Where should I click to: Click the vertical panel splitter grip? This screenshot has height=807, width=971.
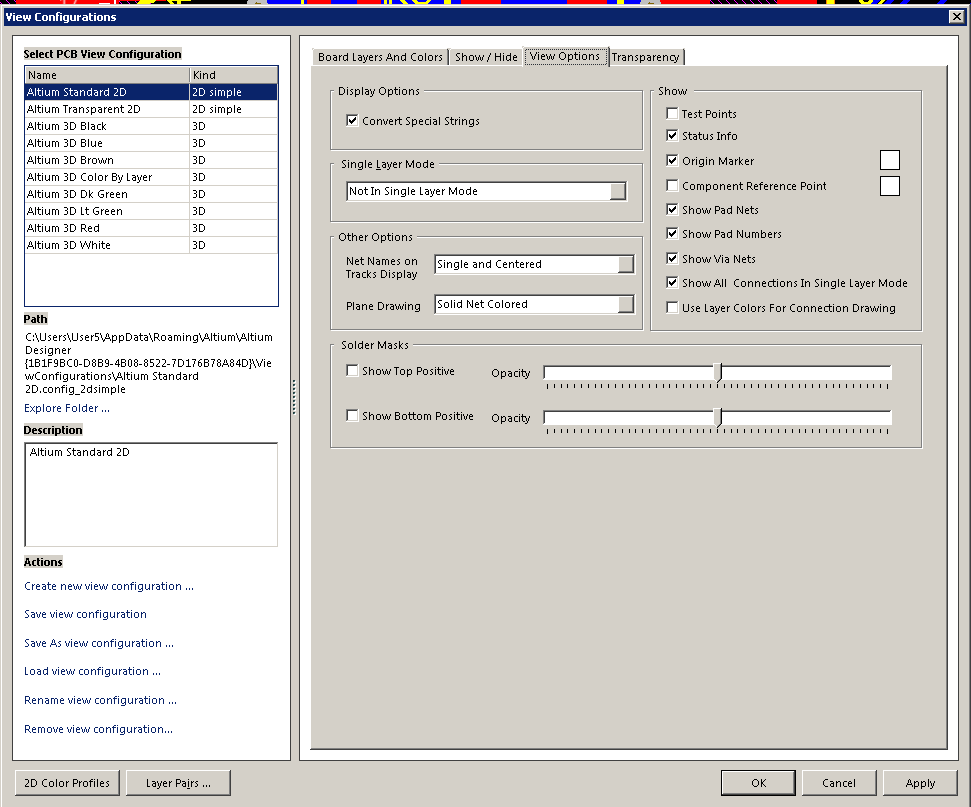coord(294,397)
